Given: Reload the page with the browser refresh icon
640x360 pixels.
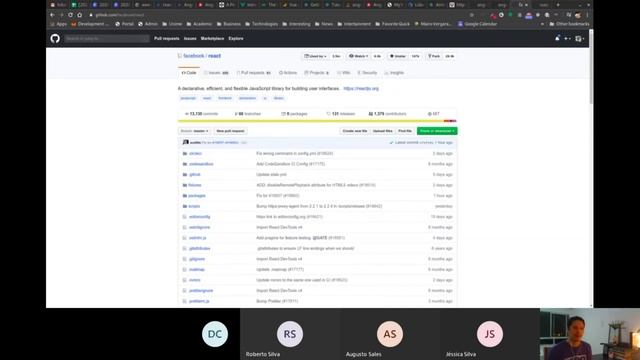Looking at the screenshot, I should [x=70, y=15].
